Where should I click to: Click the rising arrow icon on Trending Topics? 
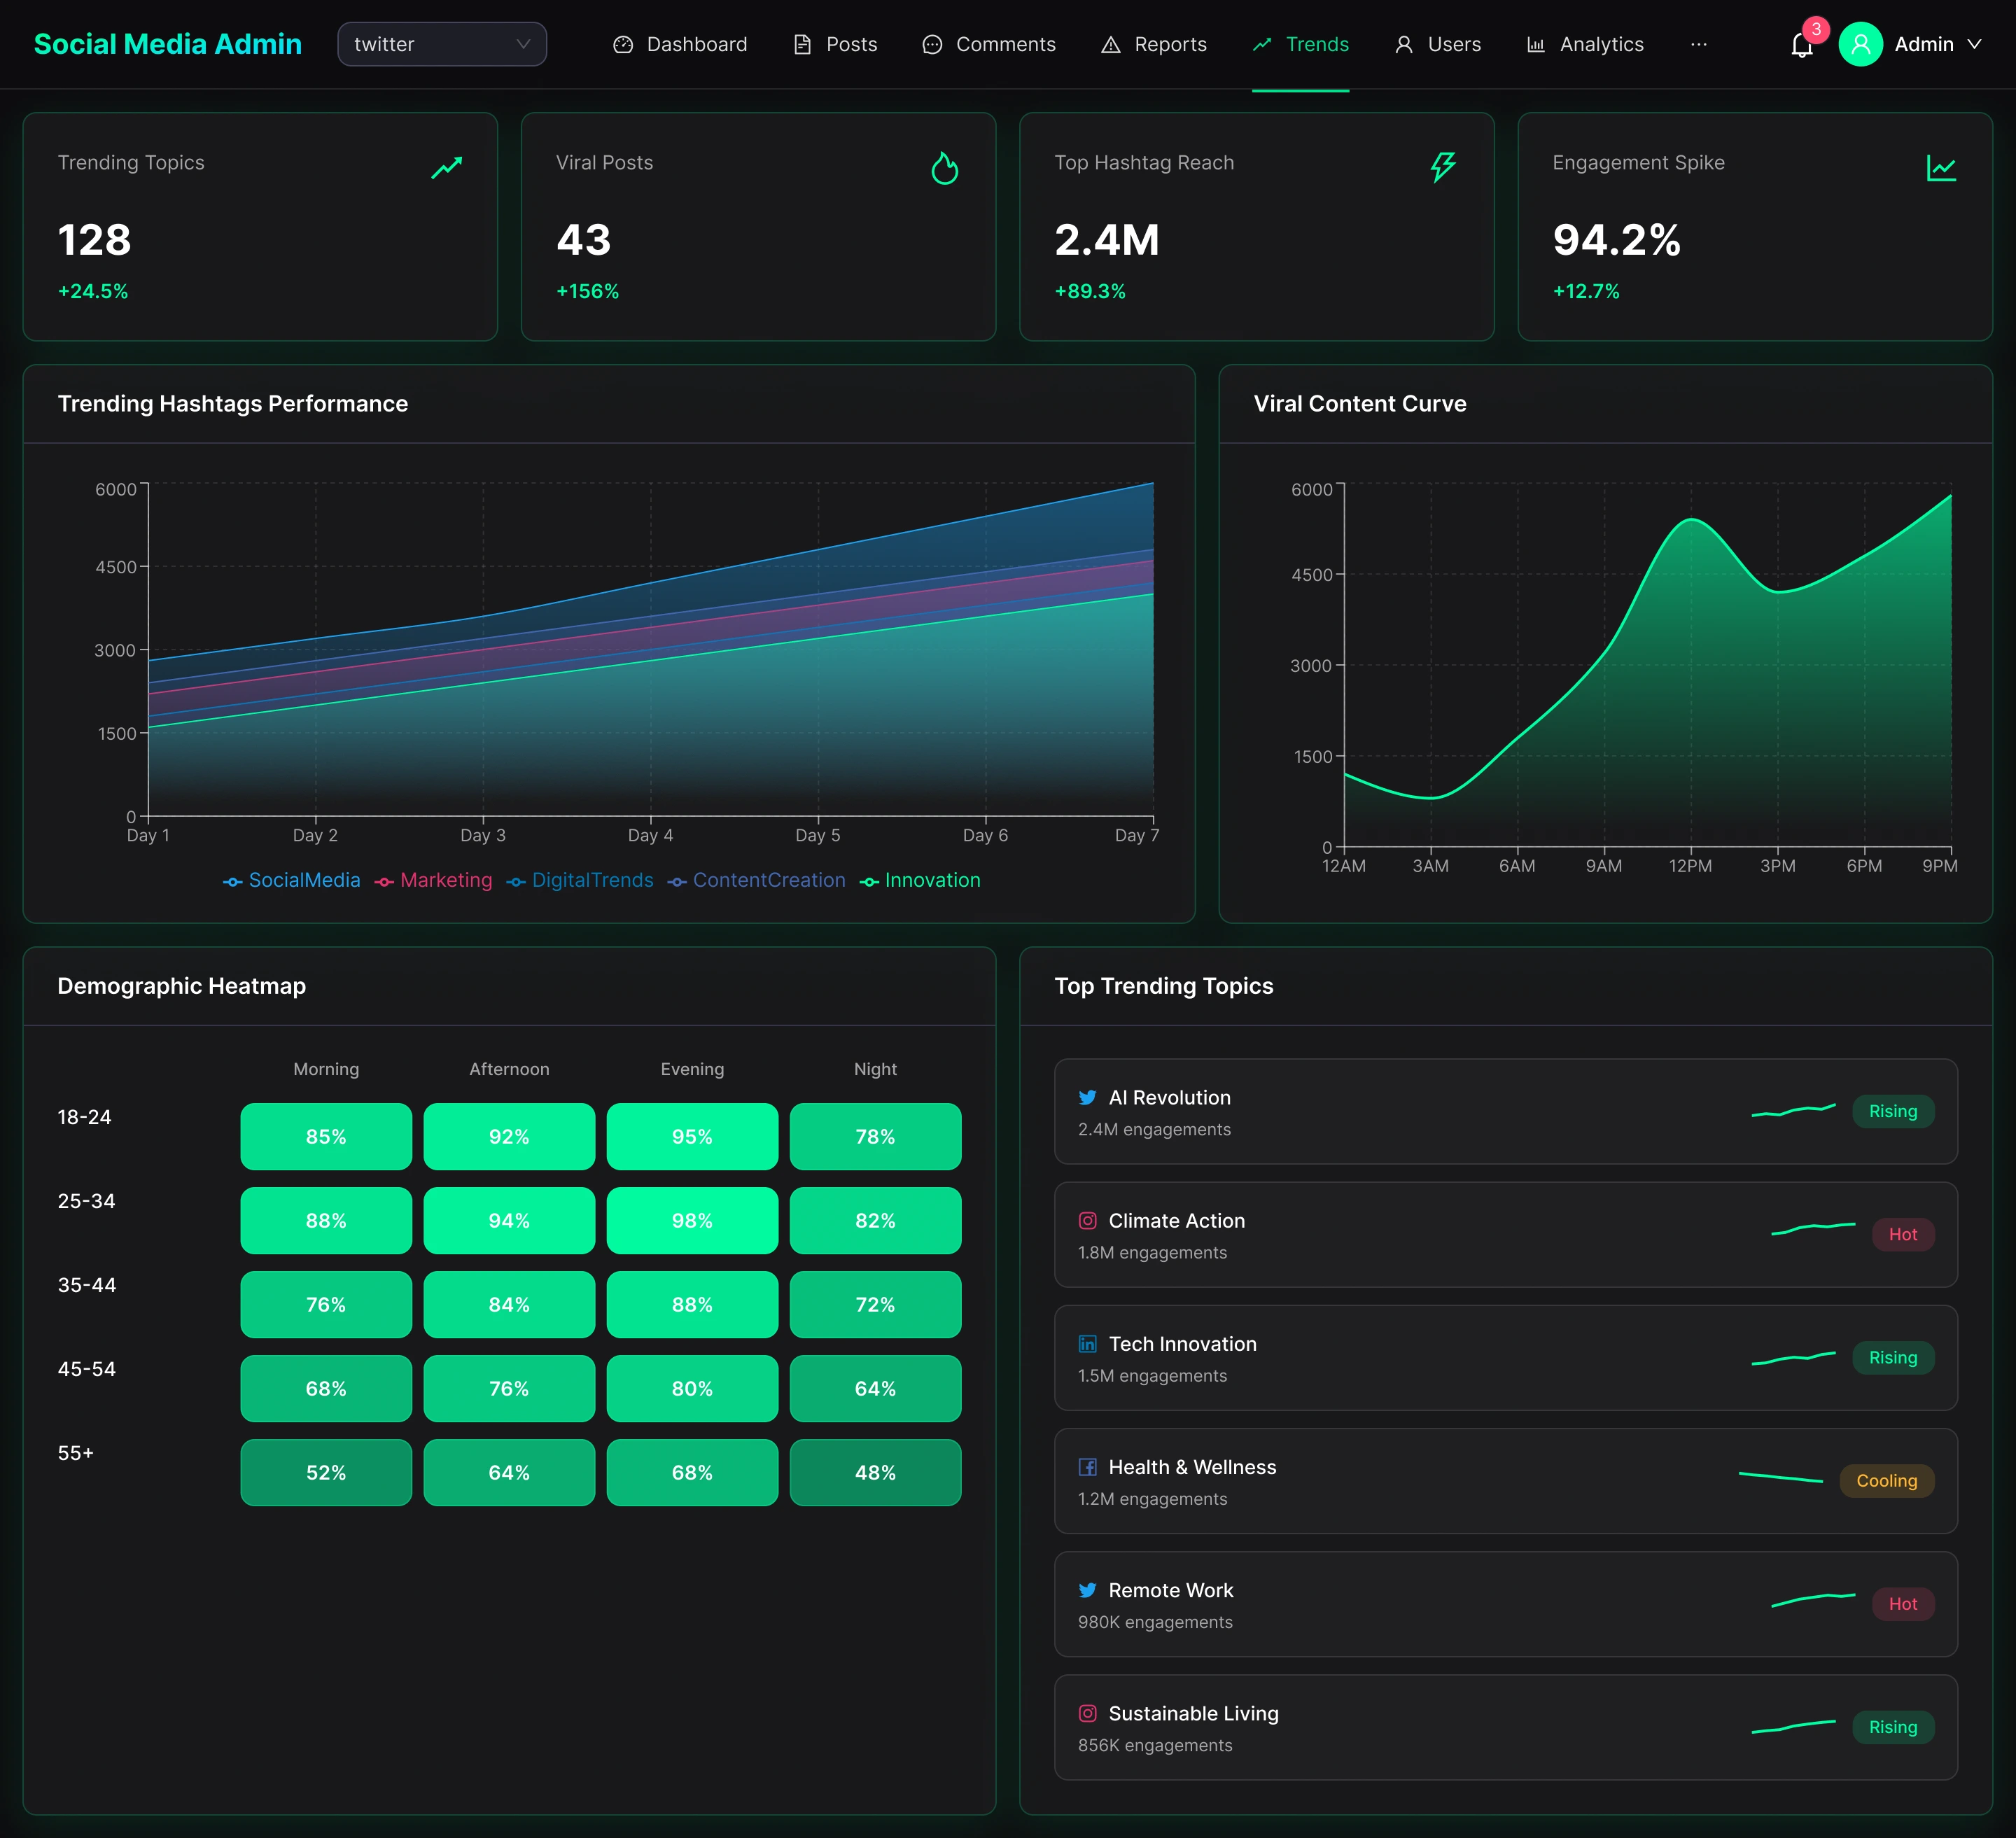(x=446, y=168)
